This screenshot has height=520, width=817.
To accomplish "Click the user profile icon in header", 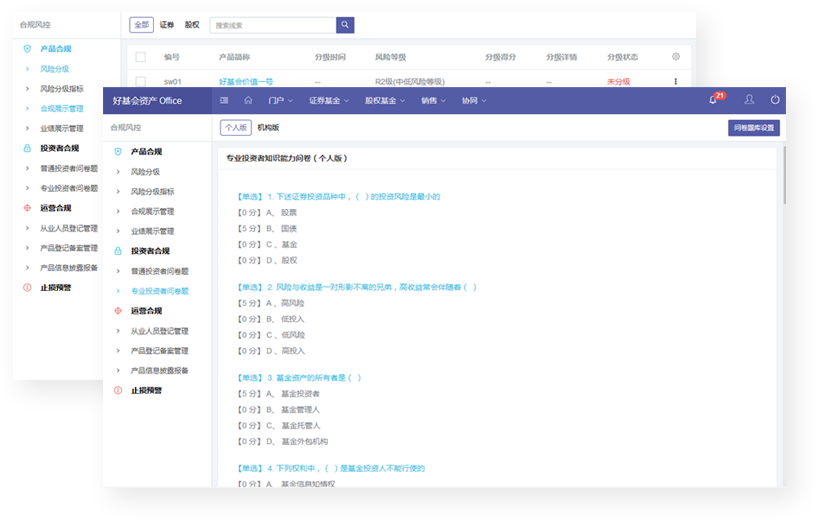I will 748,100.
